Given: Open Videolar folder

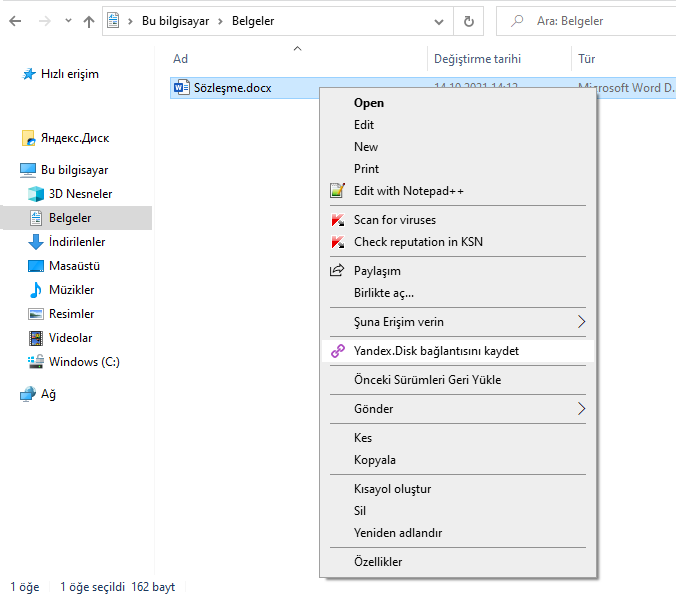Looking at the screenshot, I should pyautogui.click(x=70, y=338).
